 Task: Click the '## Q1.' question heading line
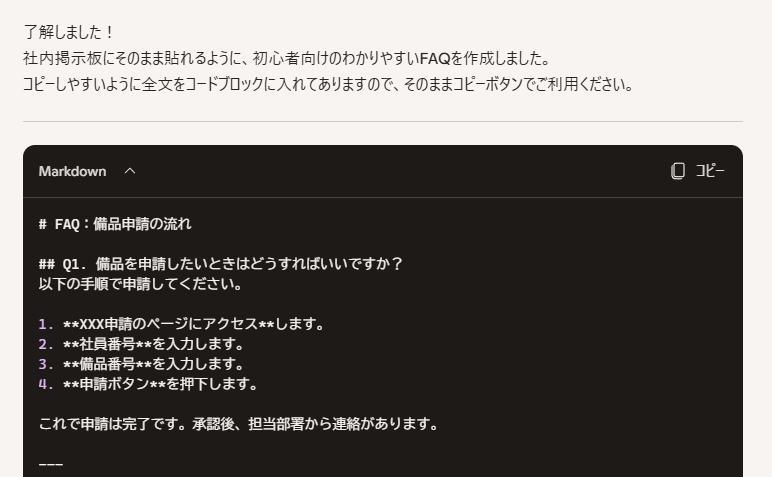click(x=221, y=264)
